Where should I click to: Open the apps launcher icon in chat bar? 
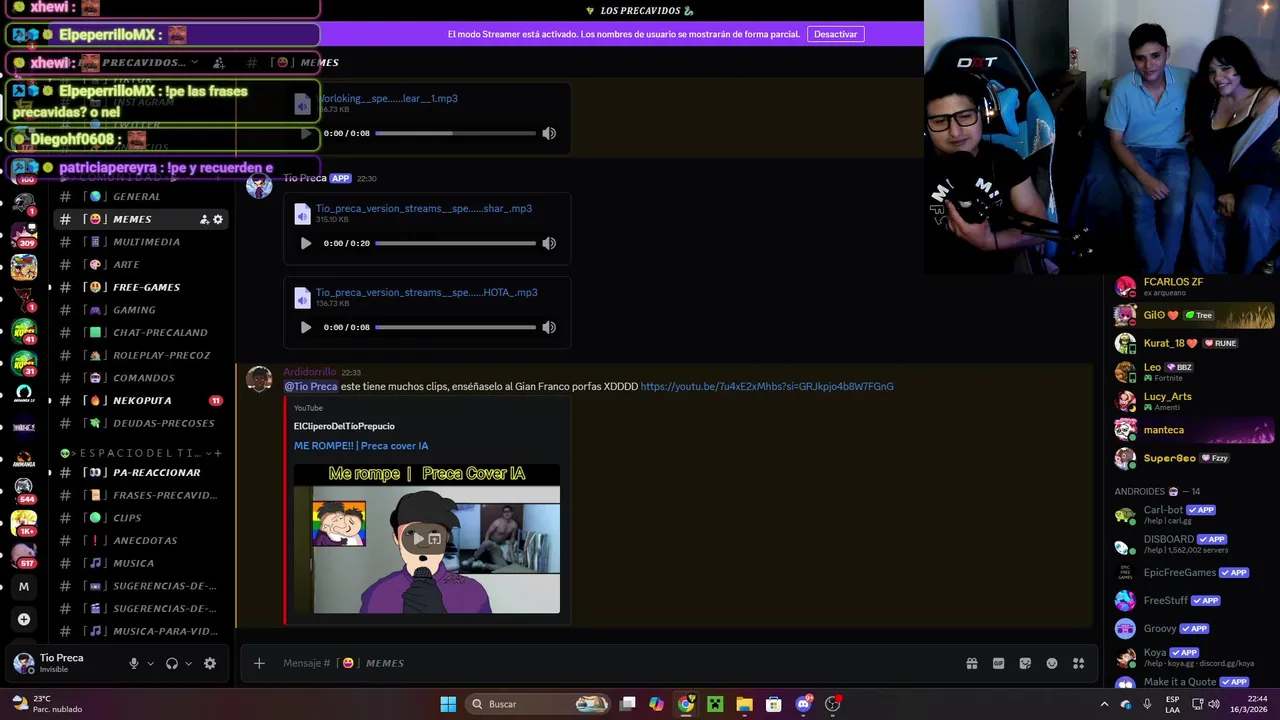pyautogui.click(x=1079, y=663)
